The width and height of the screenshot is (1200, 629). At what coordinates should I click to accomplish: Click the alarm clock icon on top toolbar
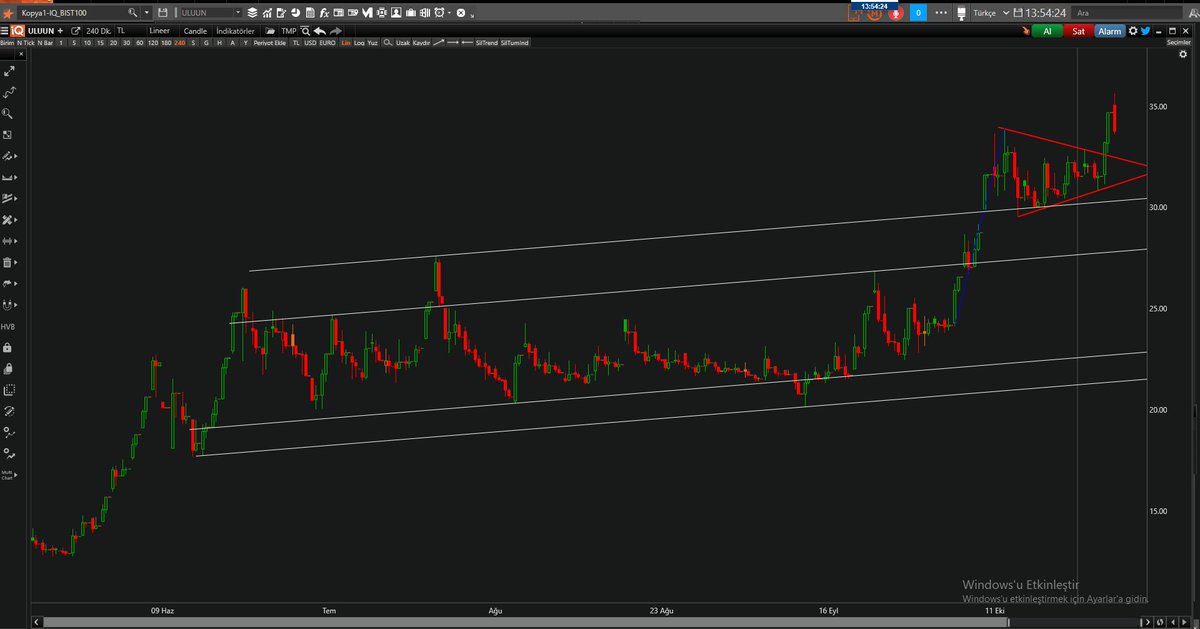point(439,13)
